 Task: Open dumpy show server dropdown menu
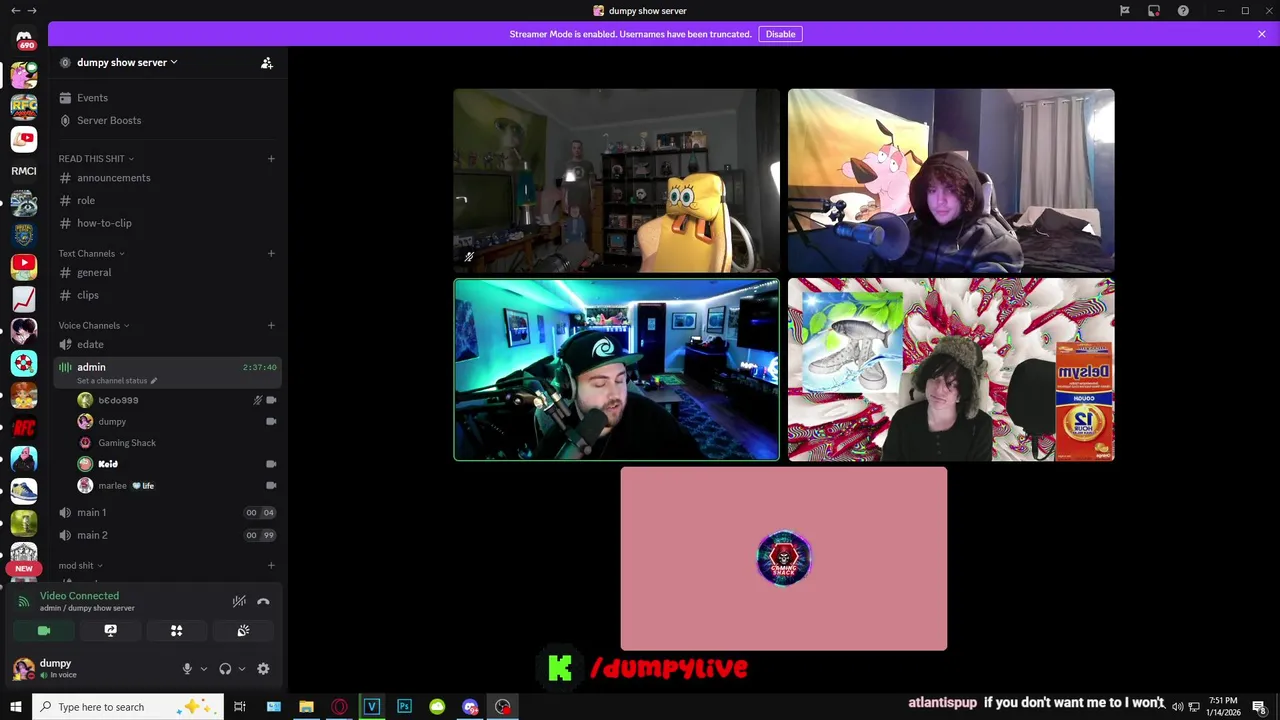tap(127, 62)
